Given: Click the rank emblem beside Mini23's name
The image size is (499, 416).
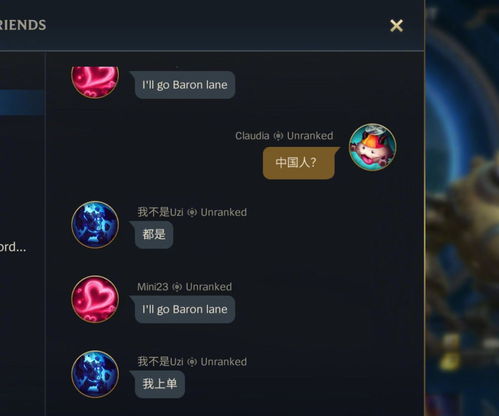Looking at the screenshot, I should pyautogui.click(x=177, y=287).
